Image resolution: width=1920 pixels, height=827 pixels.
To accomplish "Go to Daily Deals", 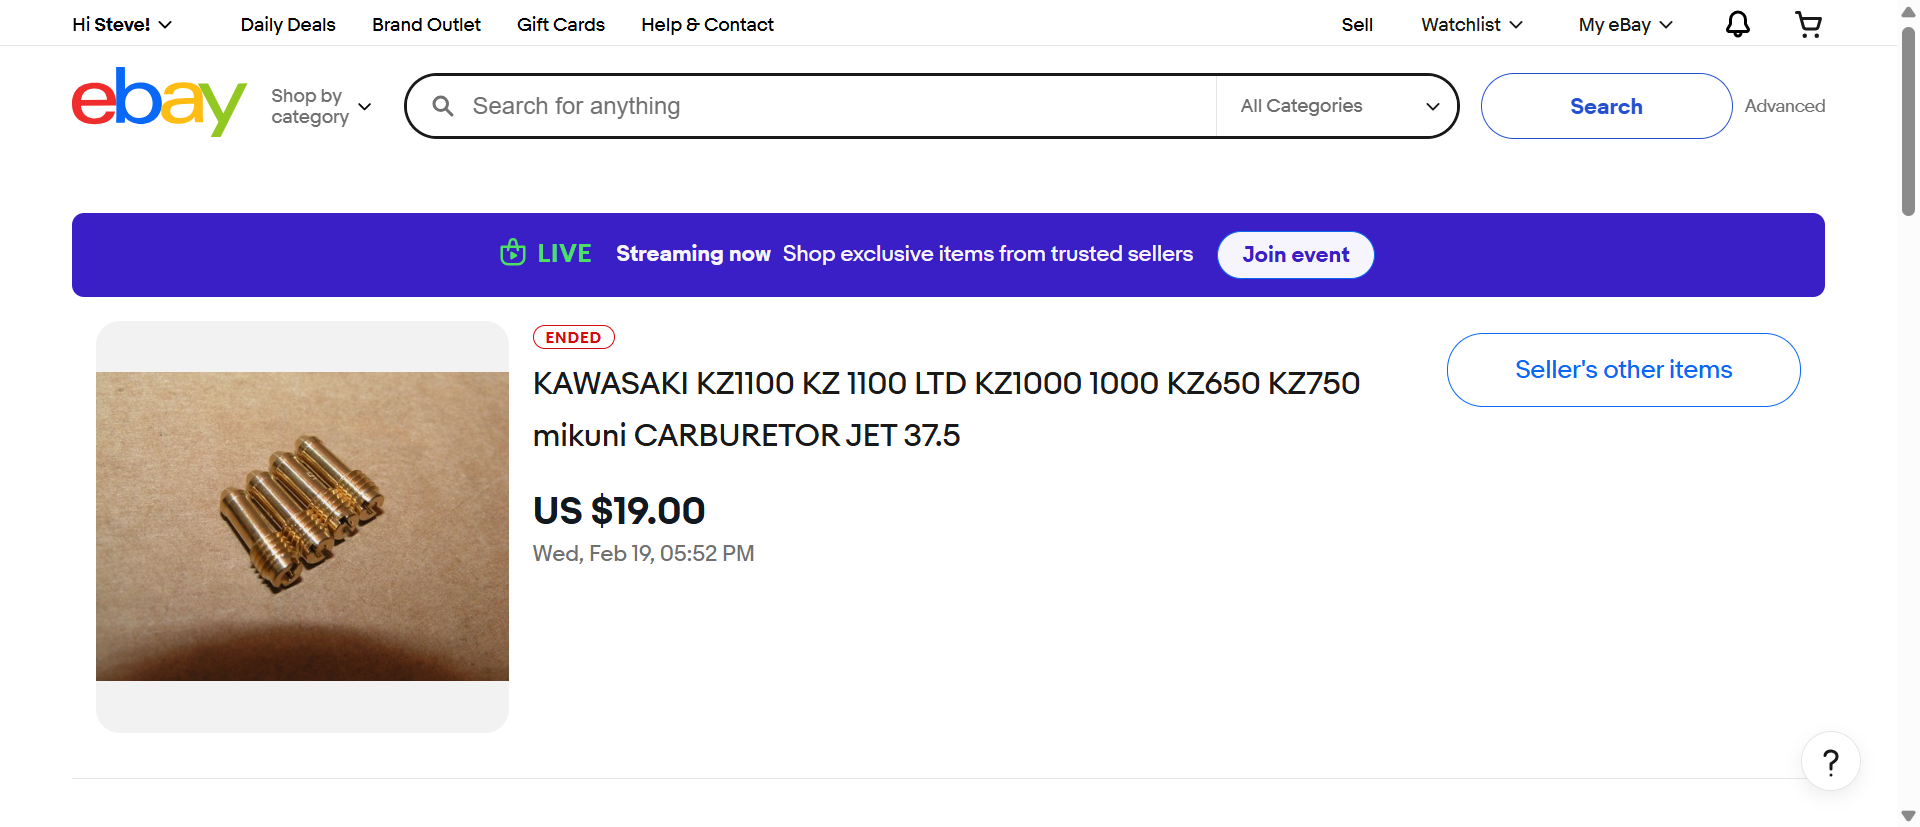I will click(288, 24).
